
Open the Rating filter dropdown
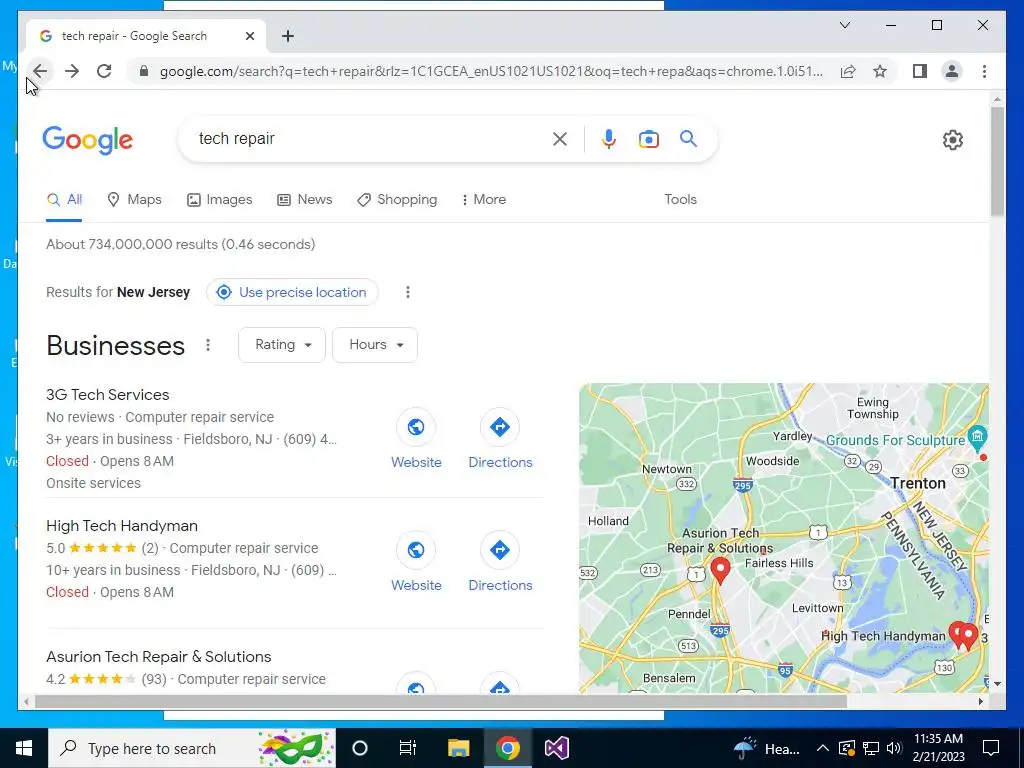click(282, 345)
